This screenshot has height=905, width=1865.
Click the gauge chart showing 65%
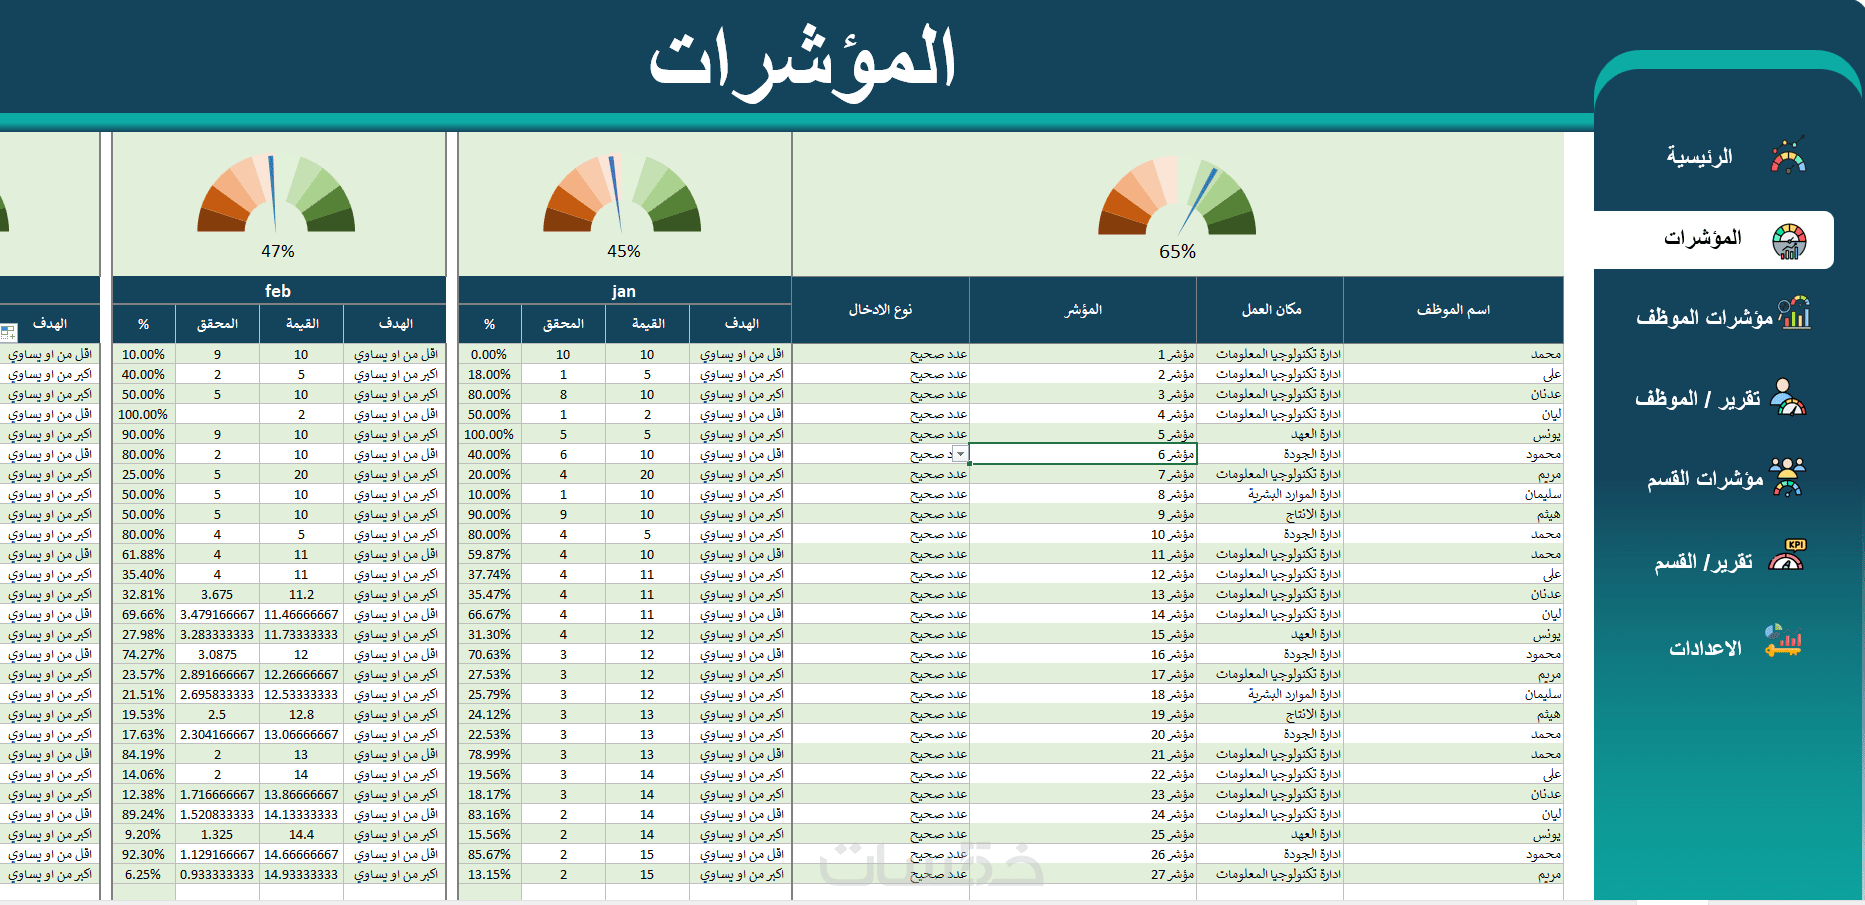[x=1177, y=195]
